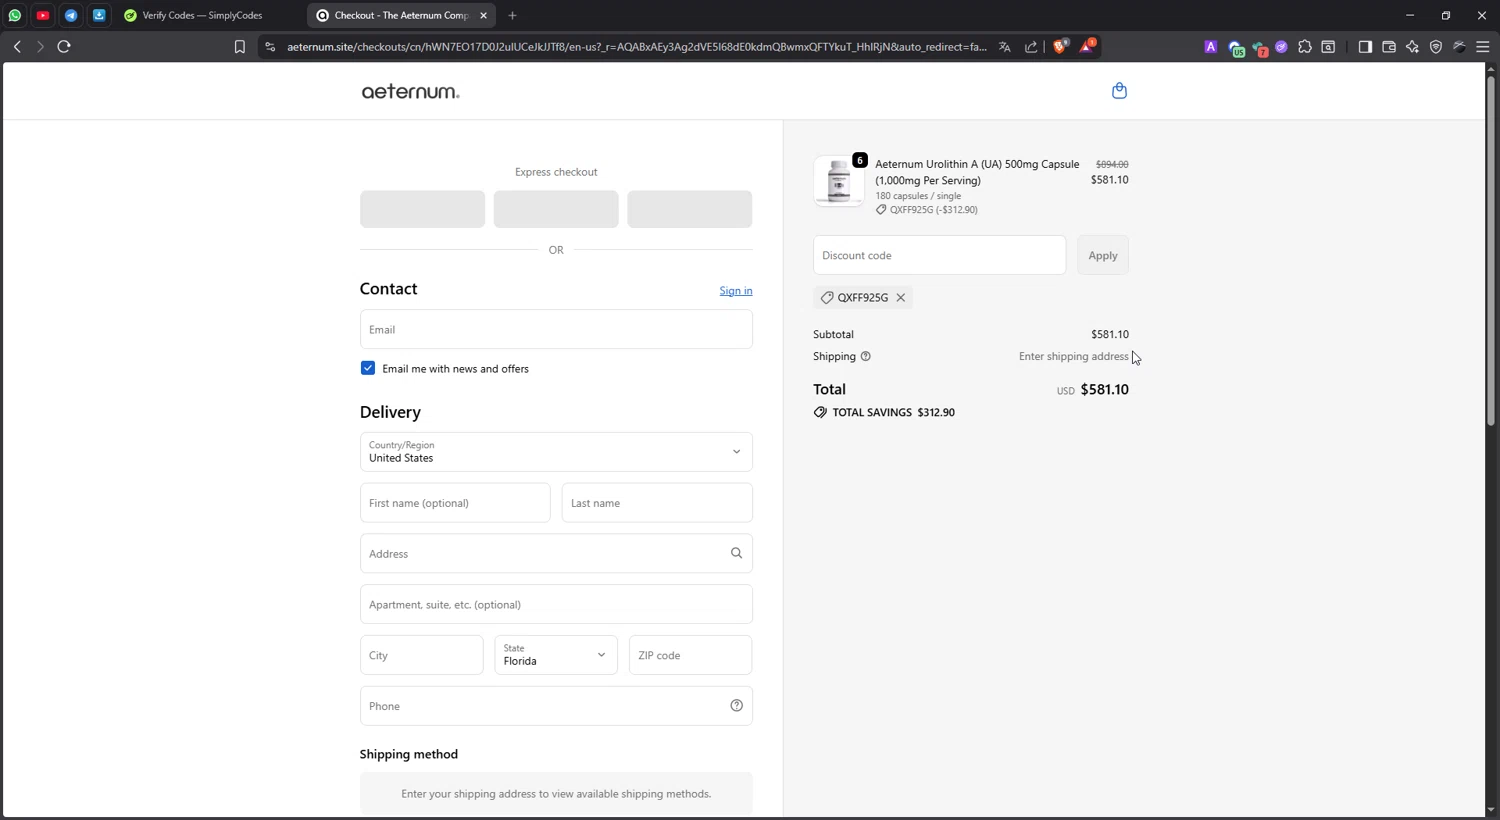Image resolution: width=1500 pixels, height=820 pixels.
Task: Click the first express checkout button
Action: click(x=422, y=210)
